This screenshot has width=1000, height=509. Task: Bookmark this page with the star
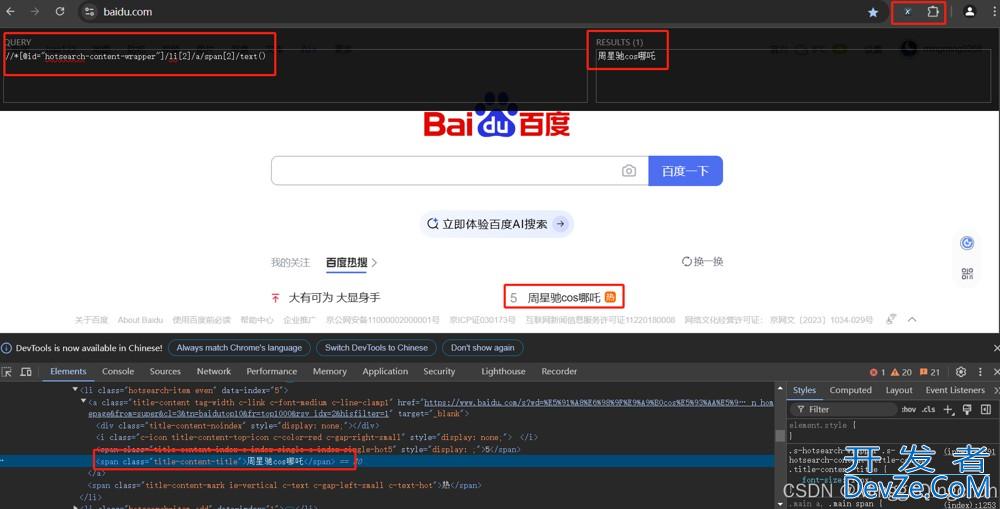coord(873,12)
